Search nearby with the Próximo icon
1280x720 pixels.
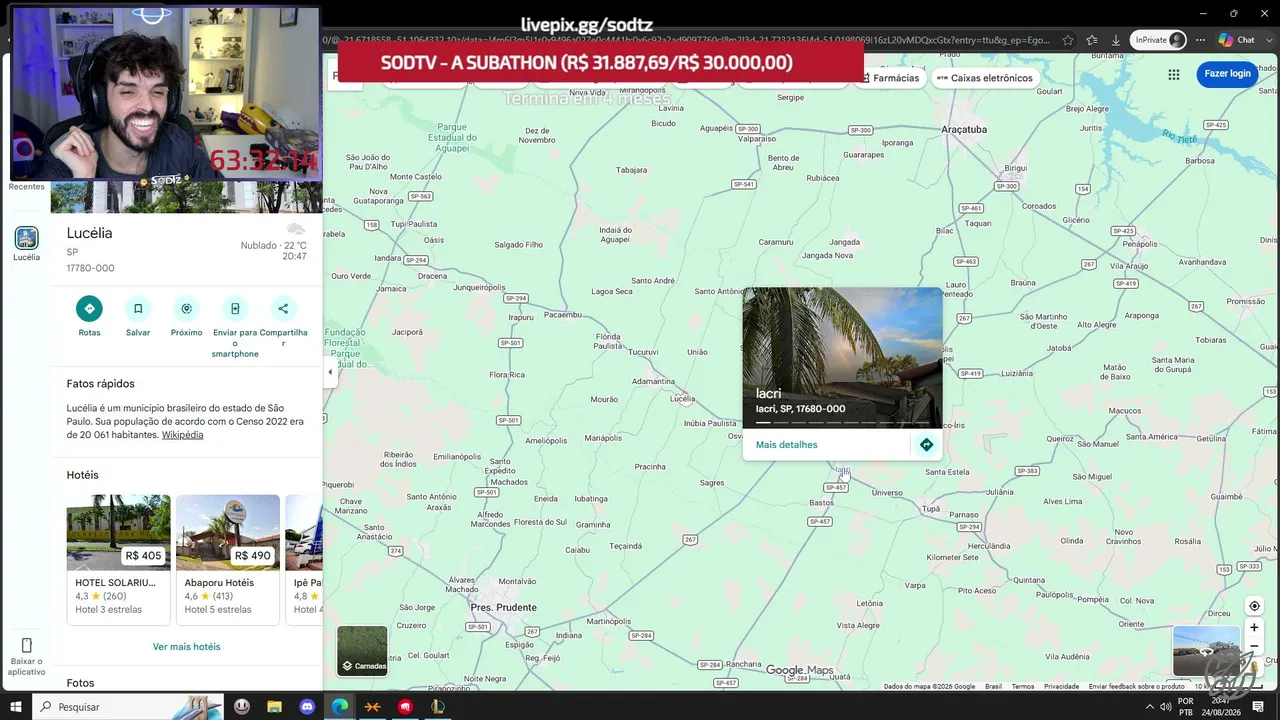(x=186, y=309)
